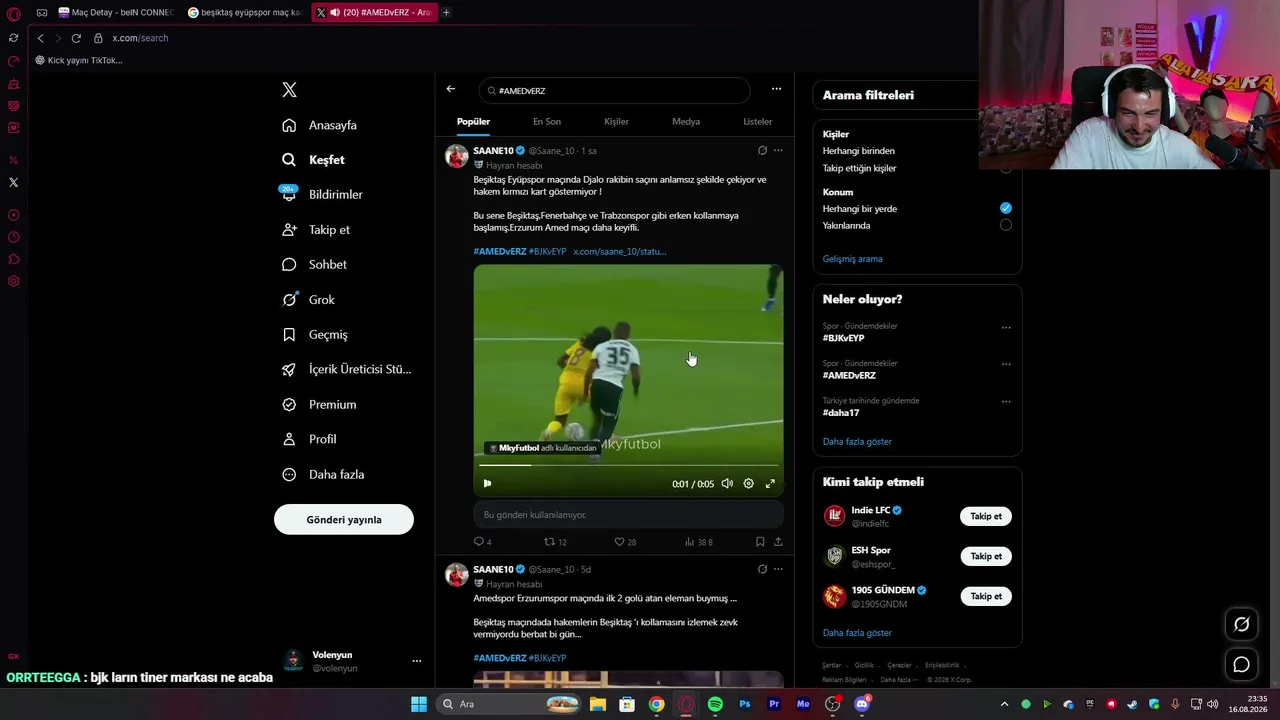Open more options on first SAANE10 post
Viewport: 1280px width, 720px height.
(778, 151)
